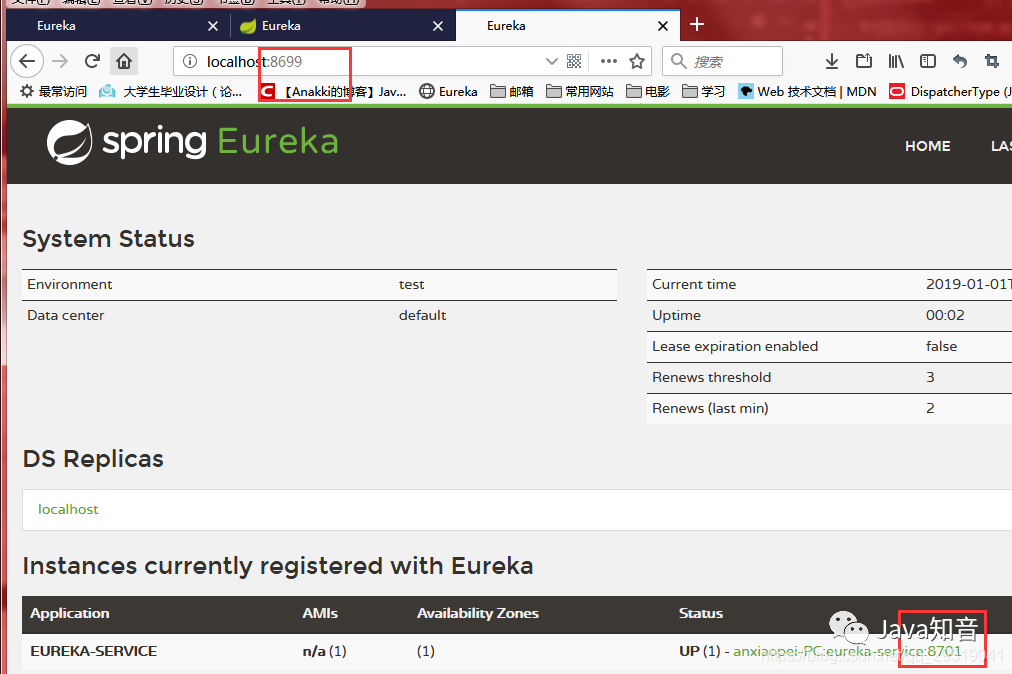1012x674 pixels.
Task: Open the 常用网站 bookmark folder
Action: [x=580, y=92]
